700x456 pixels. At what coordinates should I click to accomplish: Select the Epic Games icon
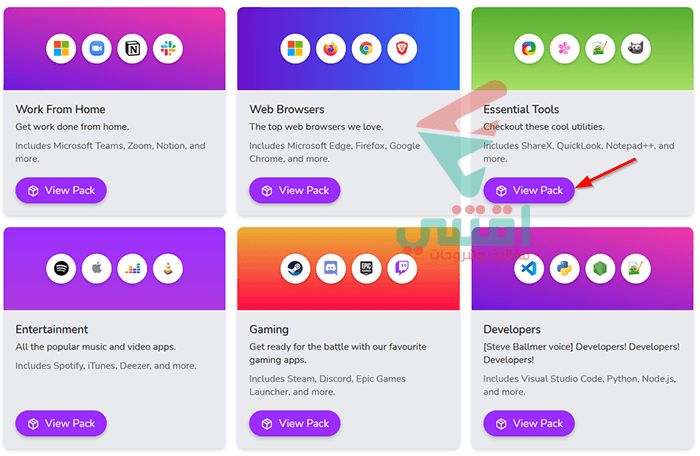pyautogui.click(x=367, y=268)
